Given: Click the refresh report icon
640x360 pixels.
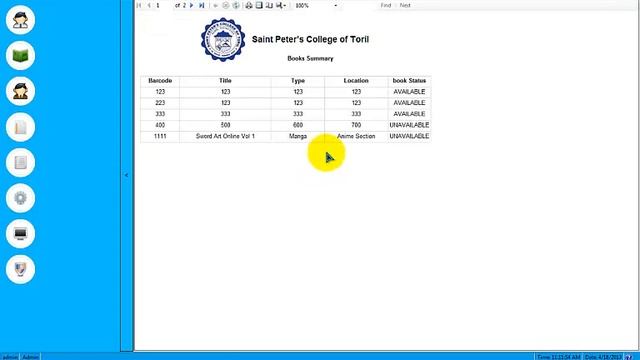Looking at the screenshot, I should click(x=236, y=5).
